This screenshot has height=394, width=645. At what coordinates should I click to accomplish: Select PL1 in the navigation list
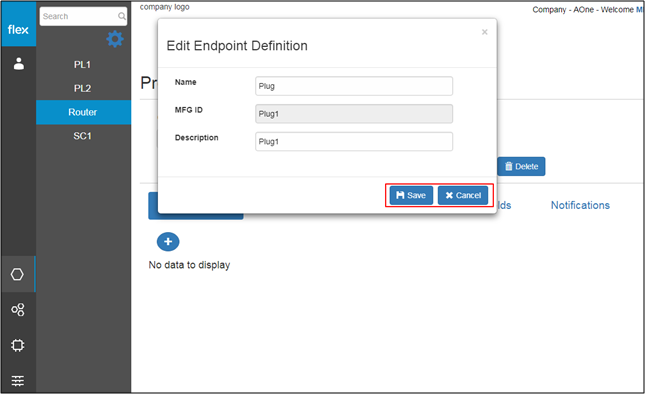[84, 65]
